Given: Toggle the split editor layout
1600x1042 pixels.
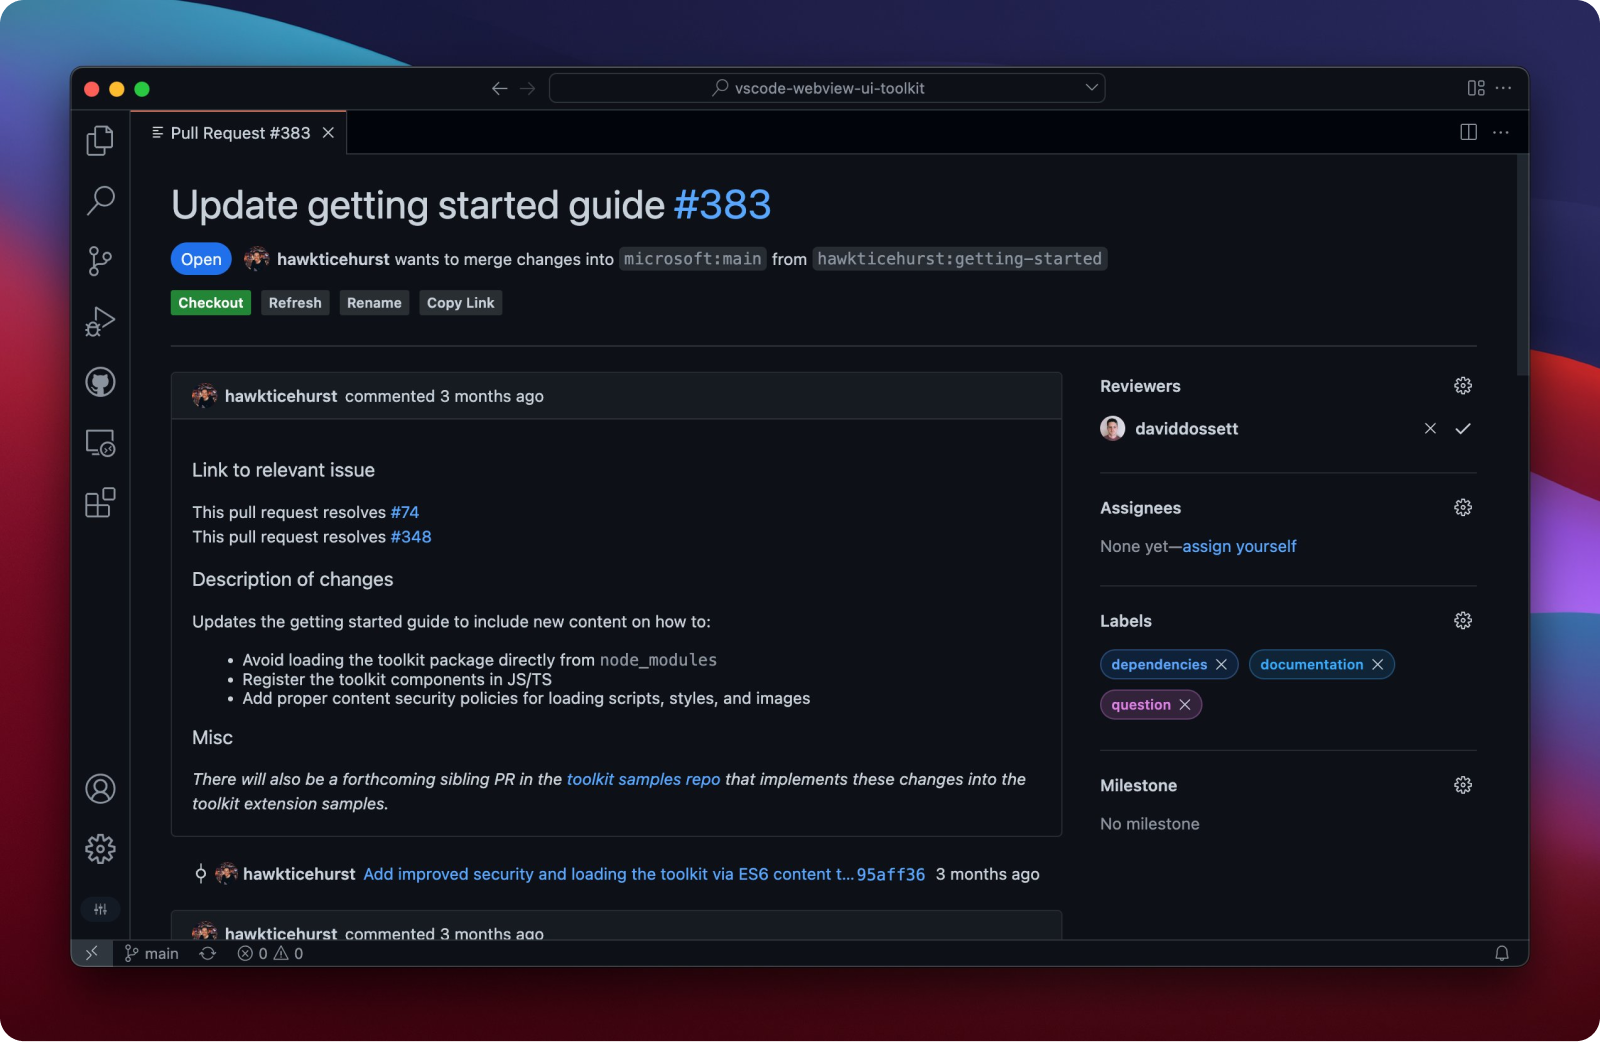Looking at the screenshot, I should tap(1467, 131).
